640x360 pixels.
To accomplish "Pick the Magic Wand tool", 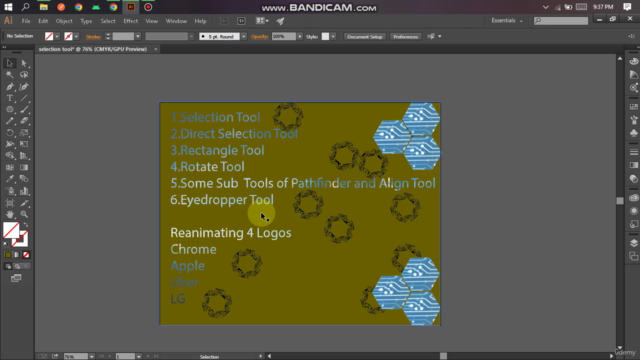I will click(x=9, y=75).
